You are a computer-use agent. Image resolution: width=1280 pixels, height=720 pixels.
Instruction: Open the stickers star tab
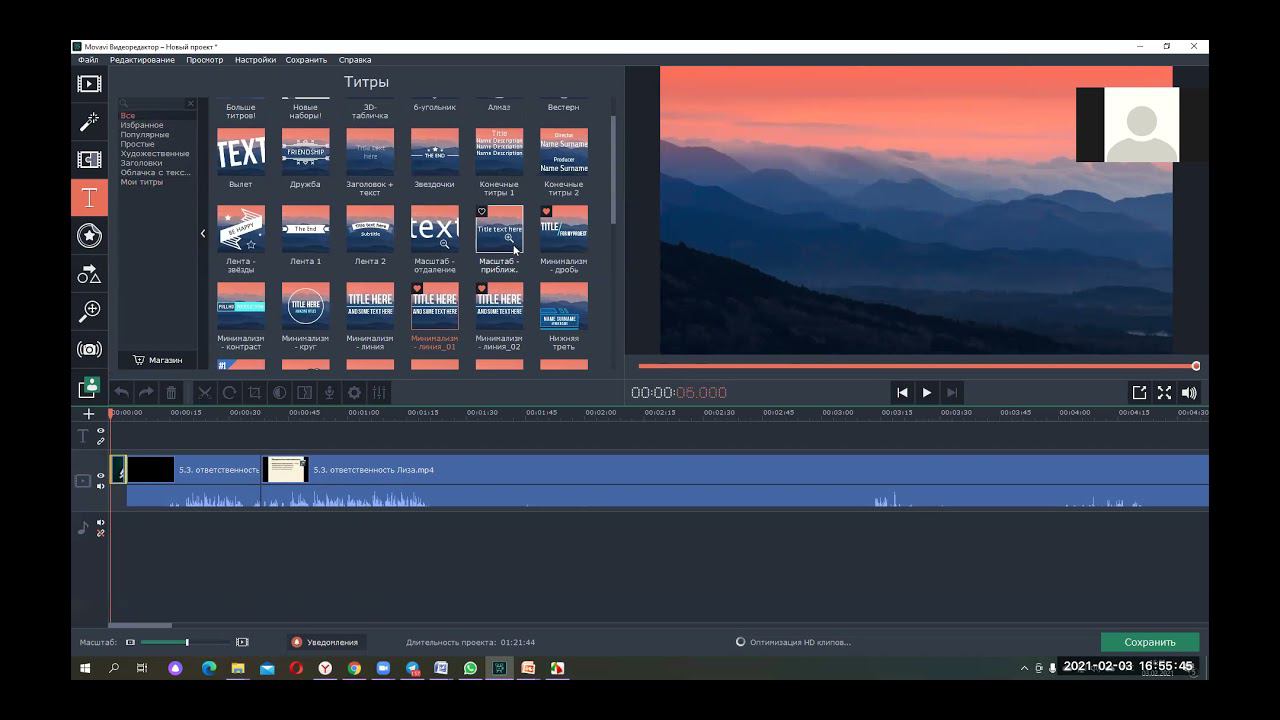[89, 236]
